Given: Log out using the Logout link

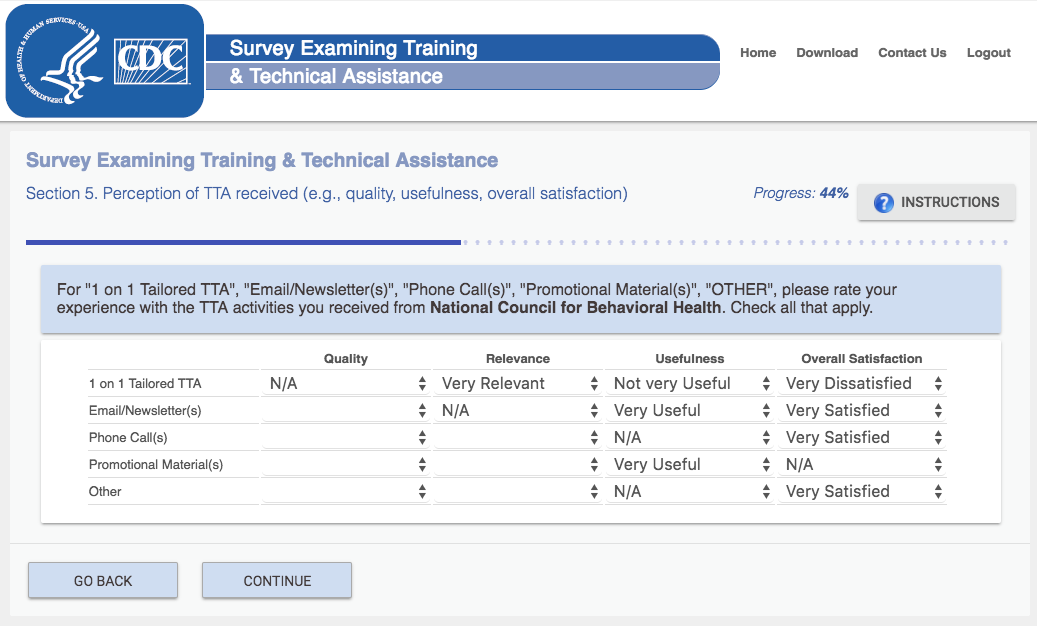Looking at the screenshot, I should (989, 53).
